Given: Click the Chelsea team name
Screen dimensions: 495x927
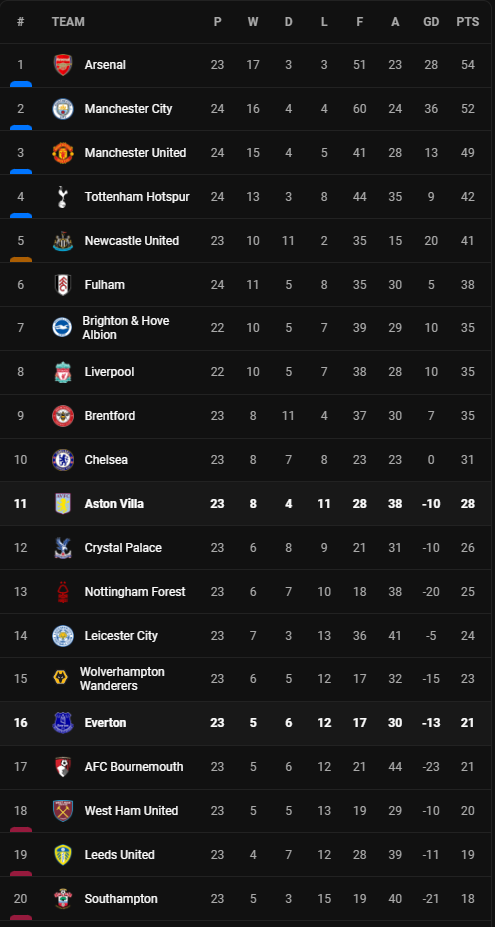Looking at the screenshot, I should (106, 460).
